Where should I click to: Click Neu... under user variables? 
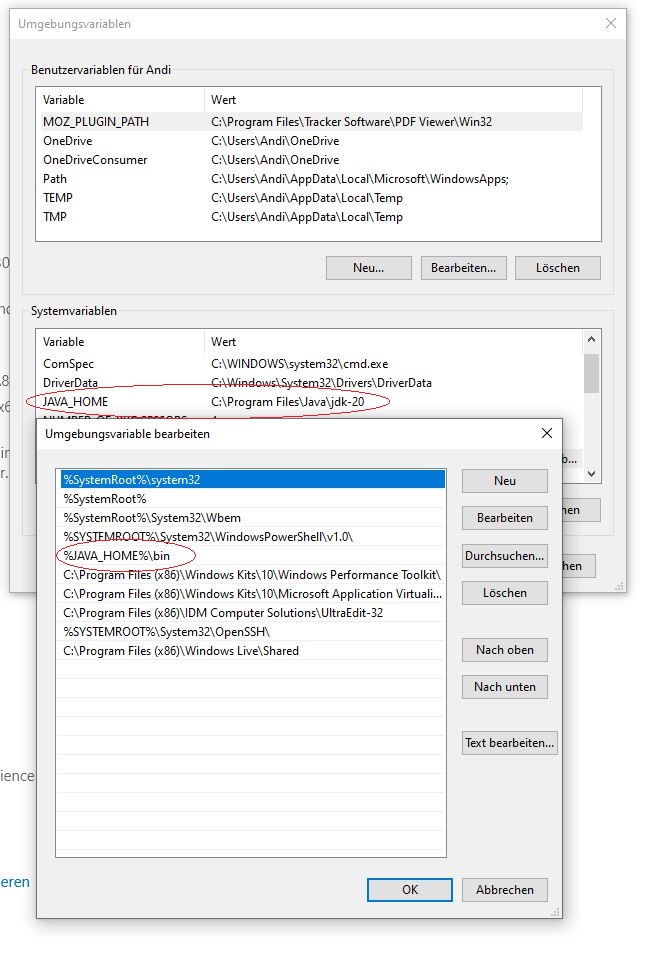pyautogui.click(x=368, y=268)
